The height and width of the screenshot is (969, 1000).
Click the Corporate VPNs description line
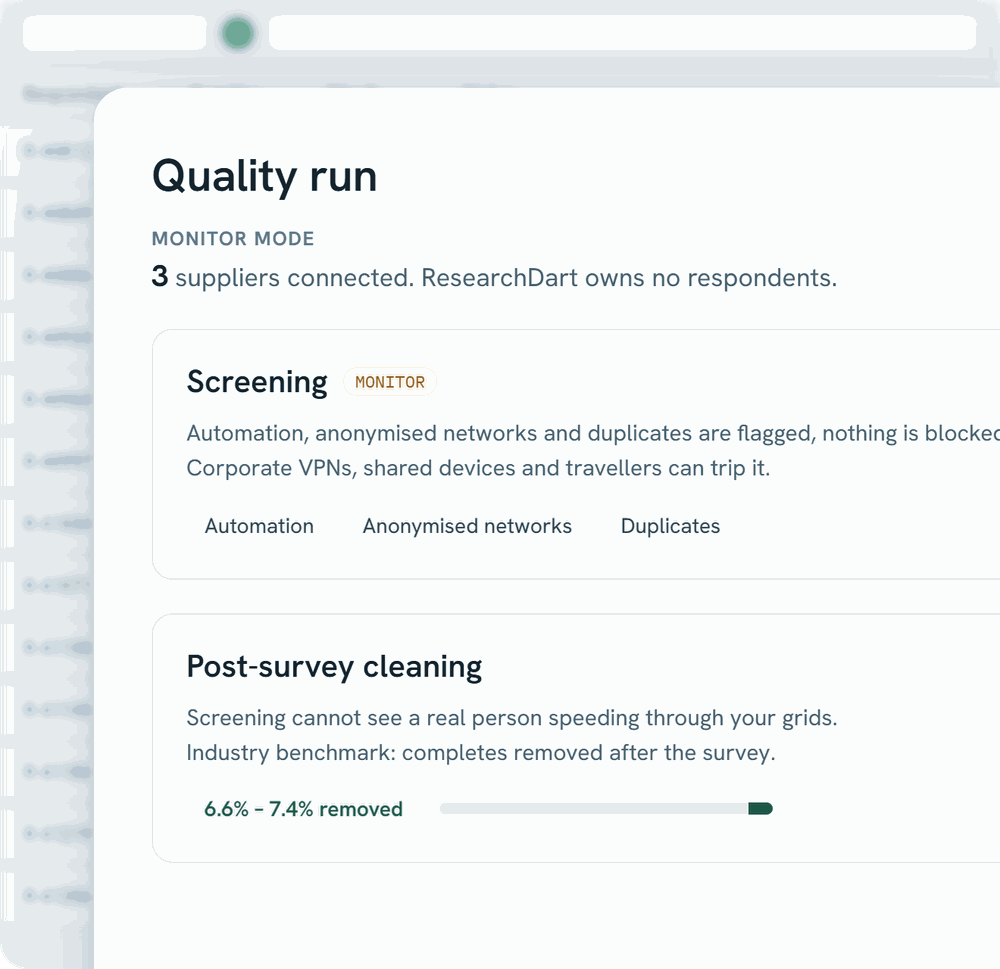pyautogui.click(x=478, y=468)
